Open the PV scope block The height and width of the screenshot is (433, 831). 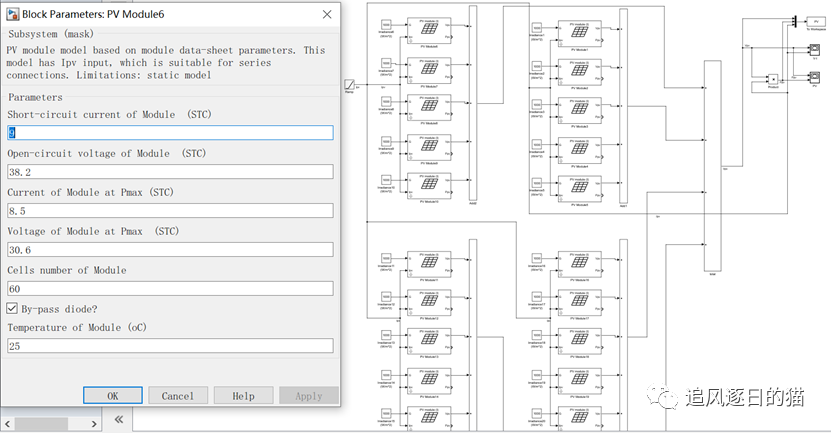(x=815, y=77)
